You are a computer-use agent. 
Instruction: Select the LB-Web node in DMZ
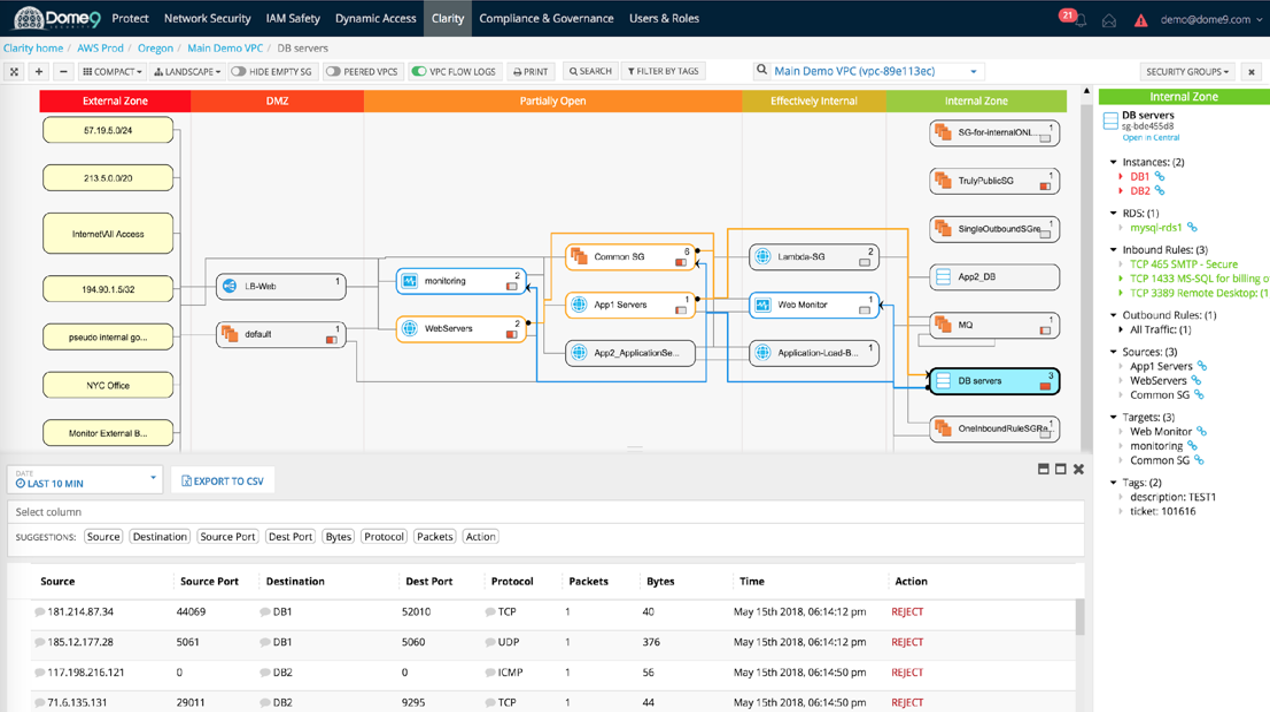coord(280,286)
